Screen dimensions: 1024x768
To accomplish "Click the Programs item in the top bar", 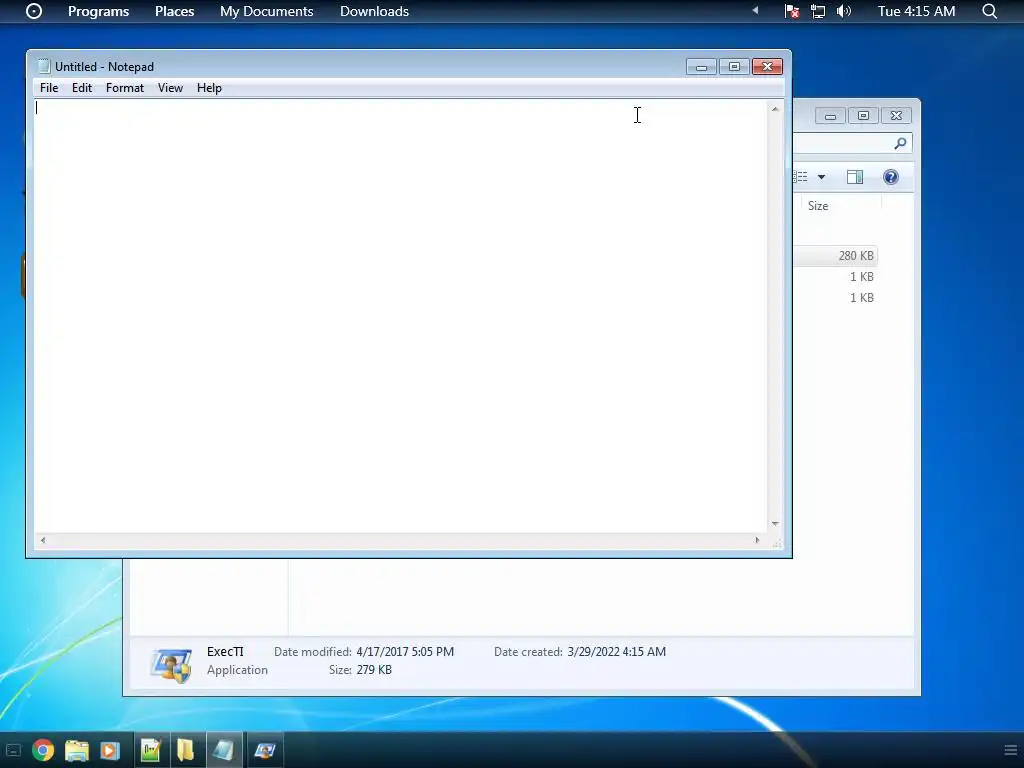I will (99, 11).
